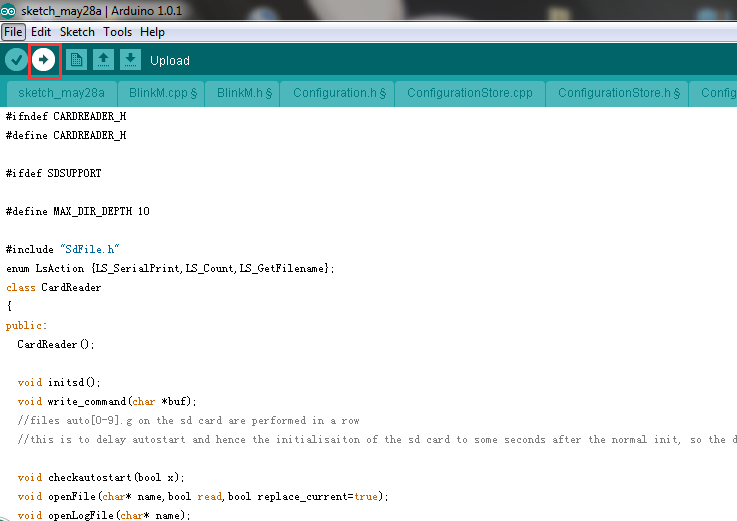Click the partially visible Config tab at right
Image resolution: width=737 pixels, height=521 pixels.
(x=717, y=93)
